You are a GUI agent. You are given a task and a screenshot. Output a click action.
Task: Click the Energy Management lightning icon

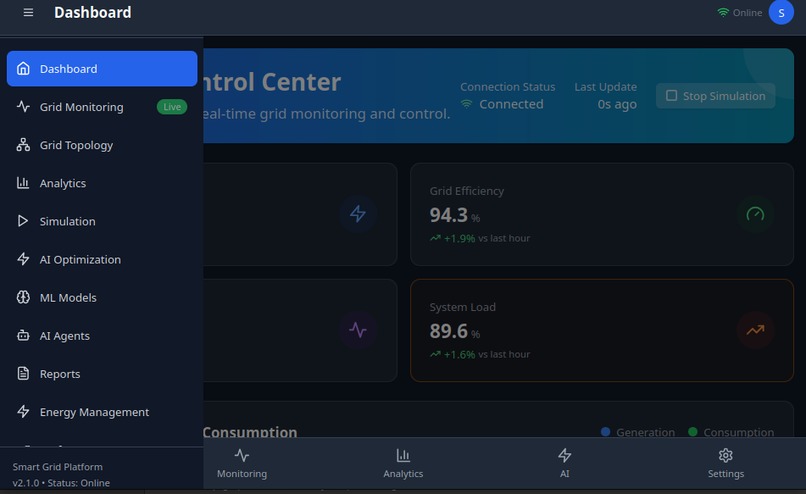tap(23, 411)
